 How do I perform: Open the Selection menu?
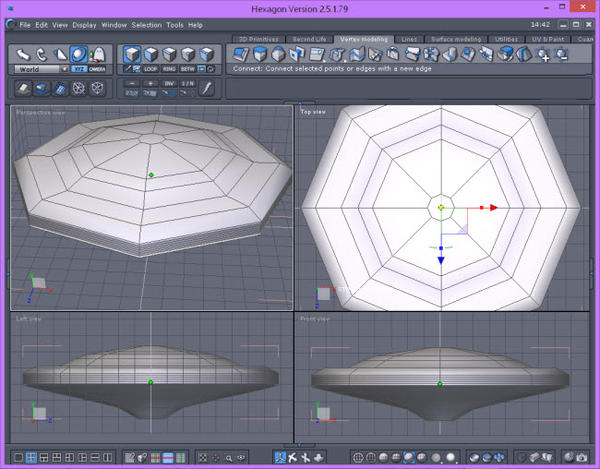pos(147,24)
